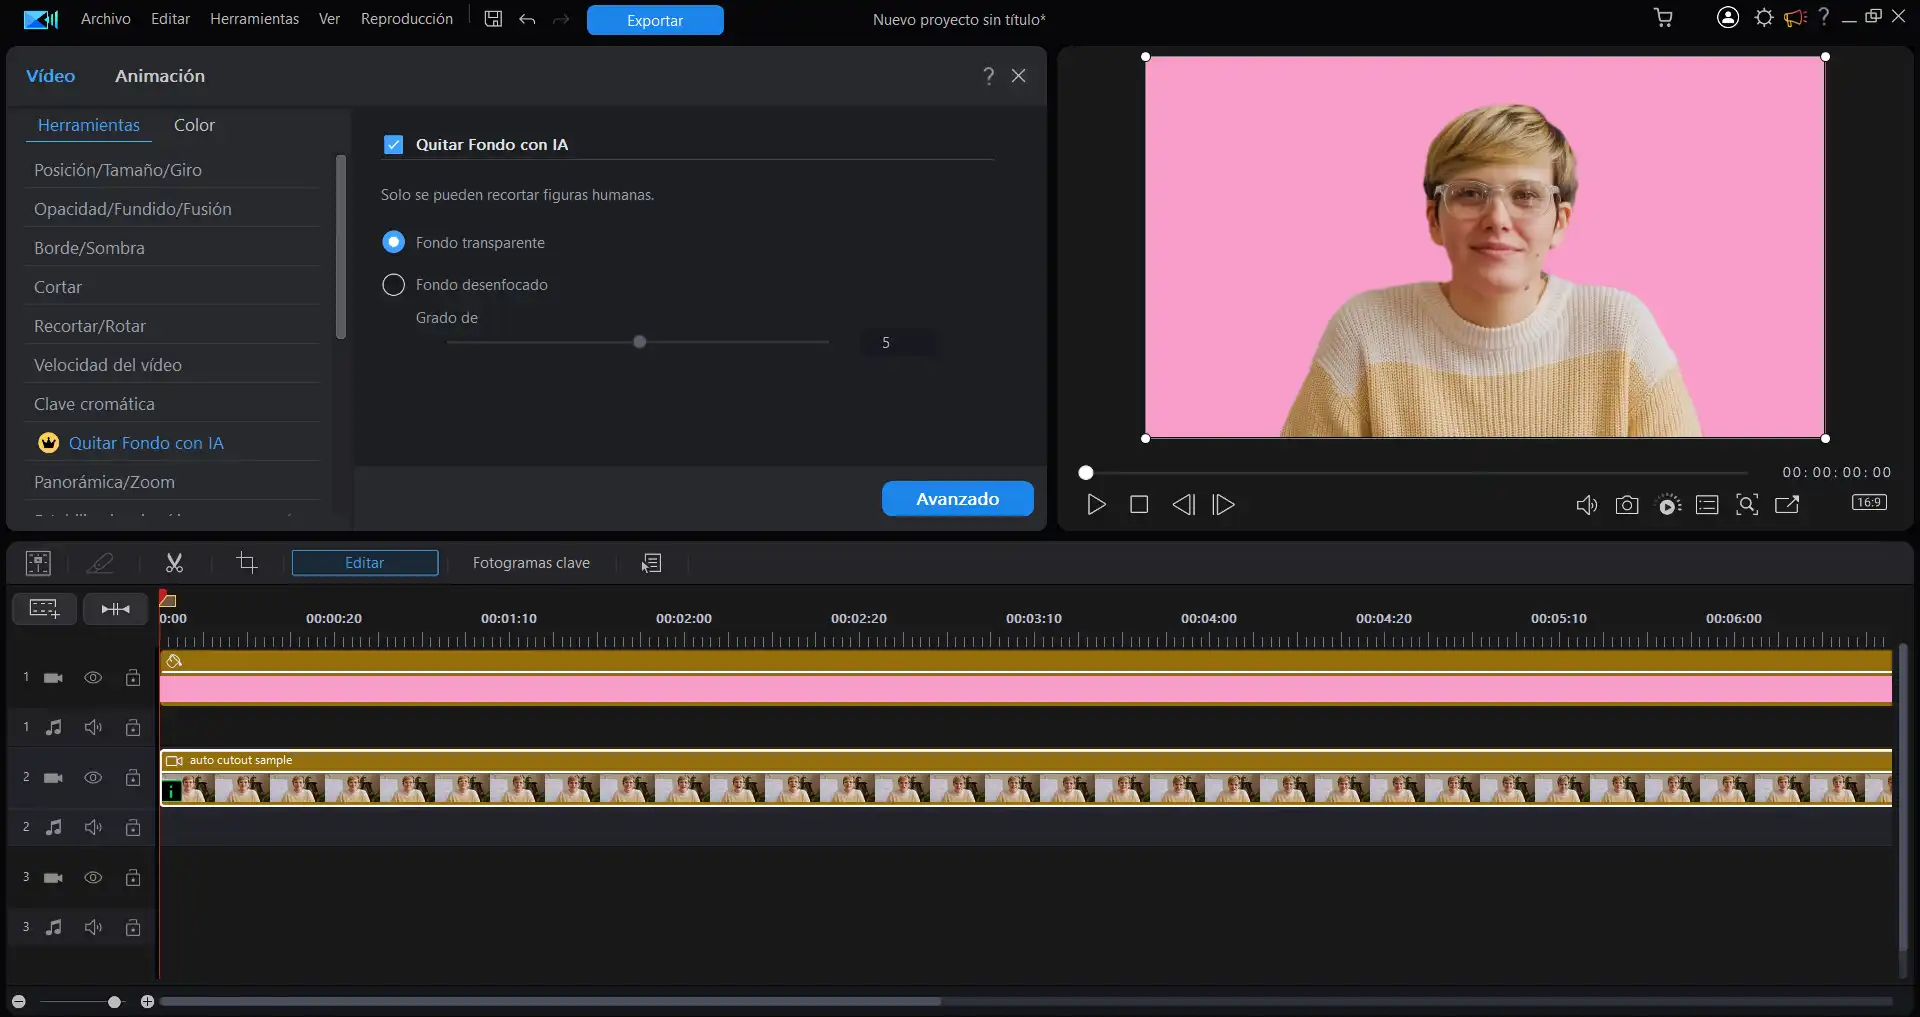This screenshot has height=1017, width=1920.
Task: Click the Avanzado button
Action: [957, 498]
